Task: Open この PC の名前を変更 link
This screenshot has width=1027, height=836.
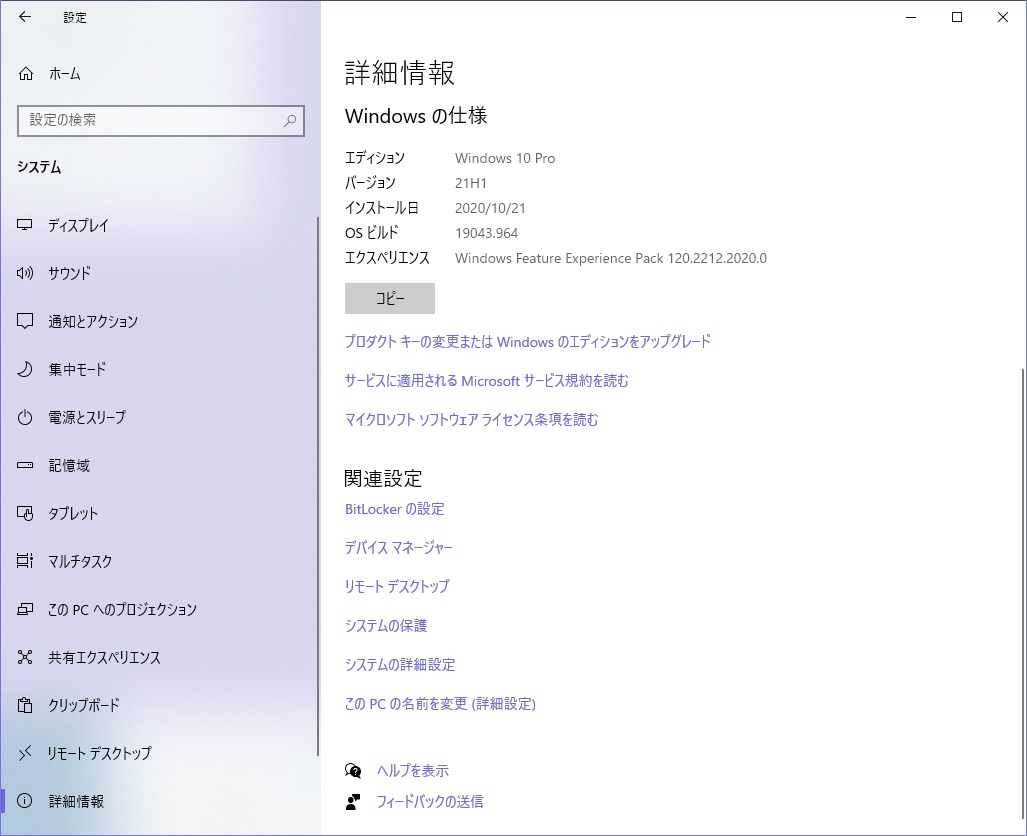Action: (x=440, y=704)
